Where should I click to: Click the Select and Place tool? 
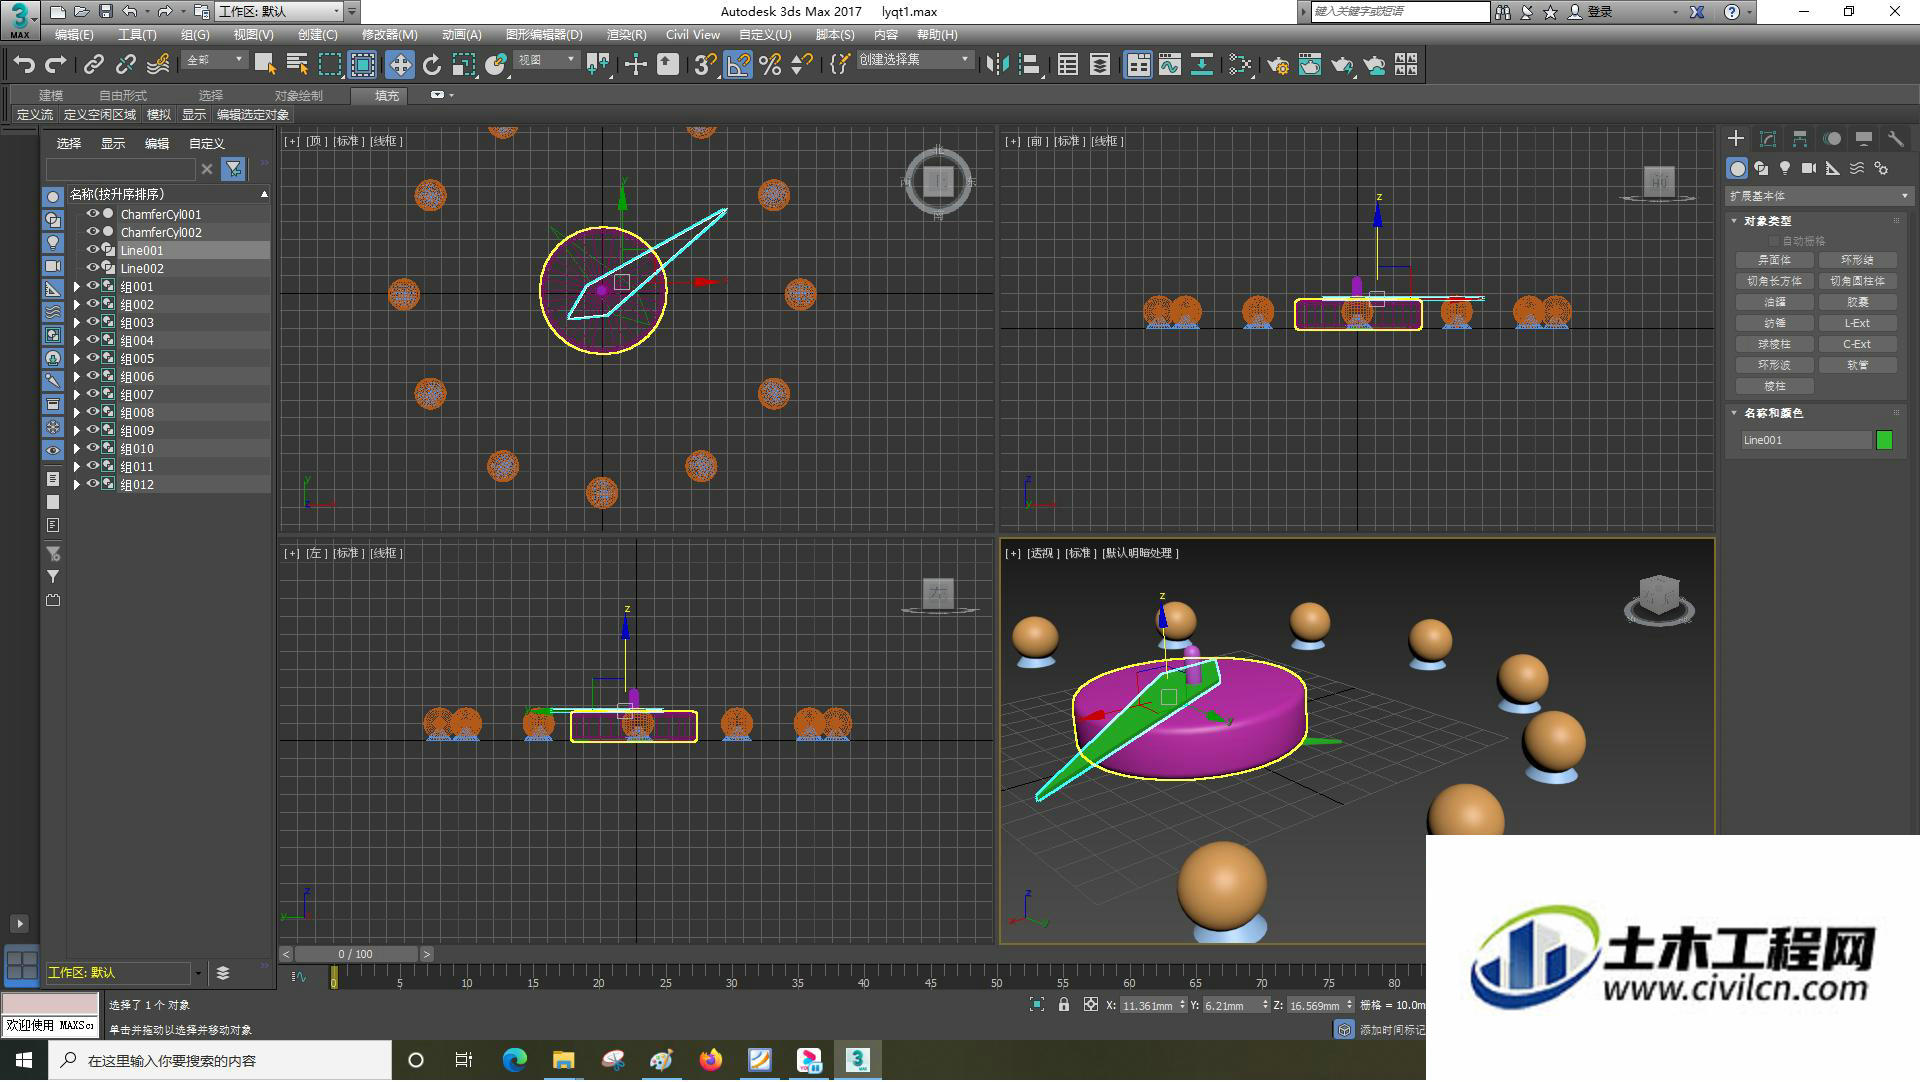496,65
